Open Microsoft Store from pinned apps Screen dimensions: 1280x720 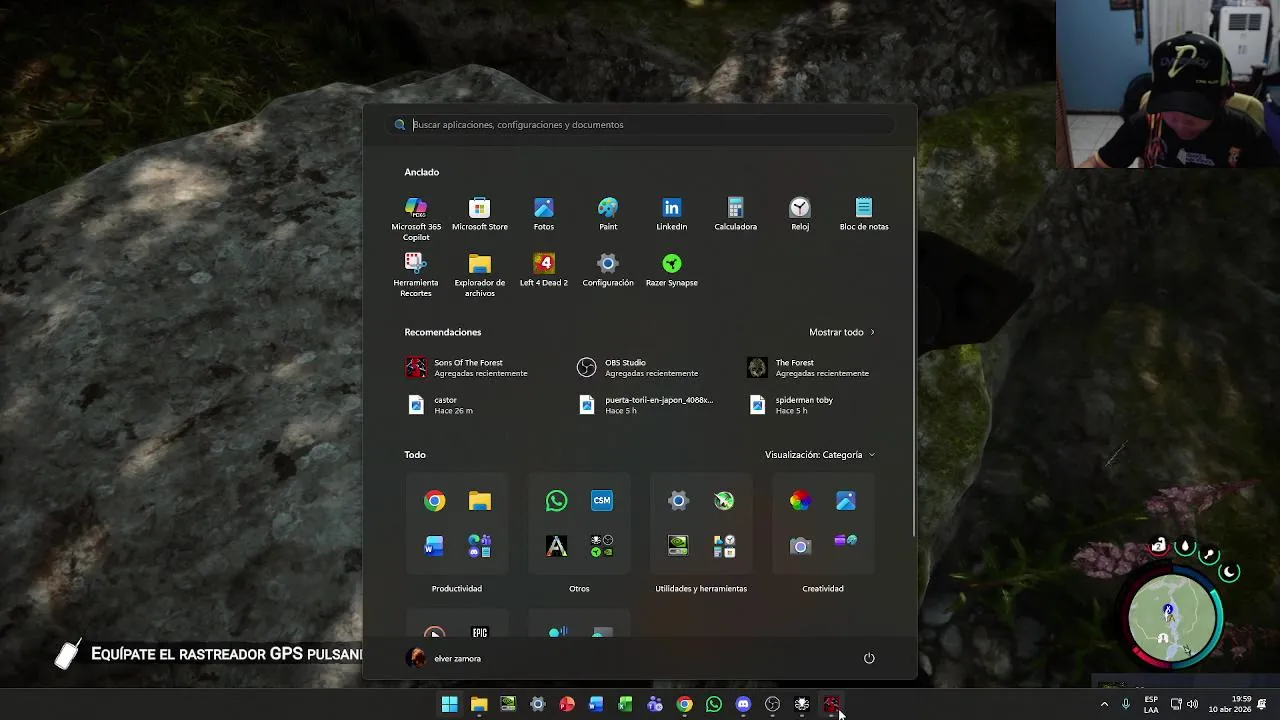click(x=480, y=214)
